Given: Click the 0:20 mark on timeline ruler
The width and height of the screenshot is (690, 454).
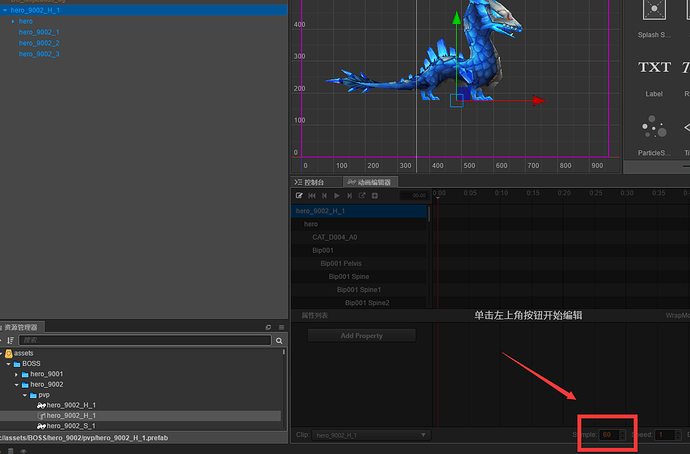Looking at the screenshot, I should [564, 193].
